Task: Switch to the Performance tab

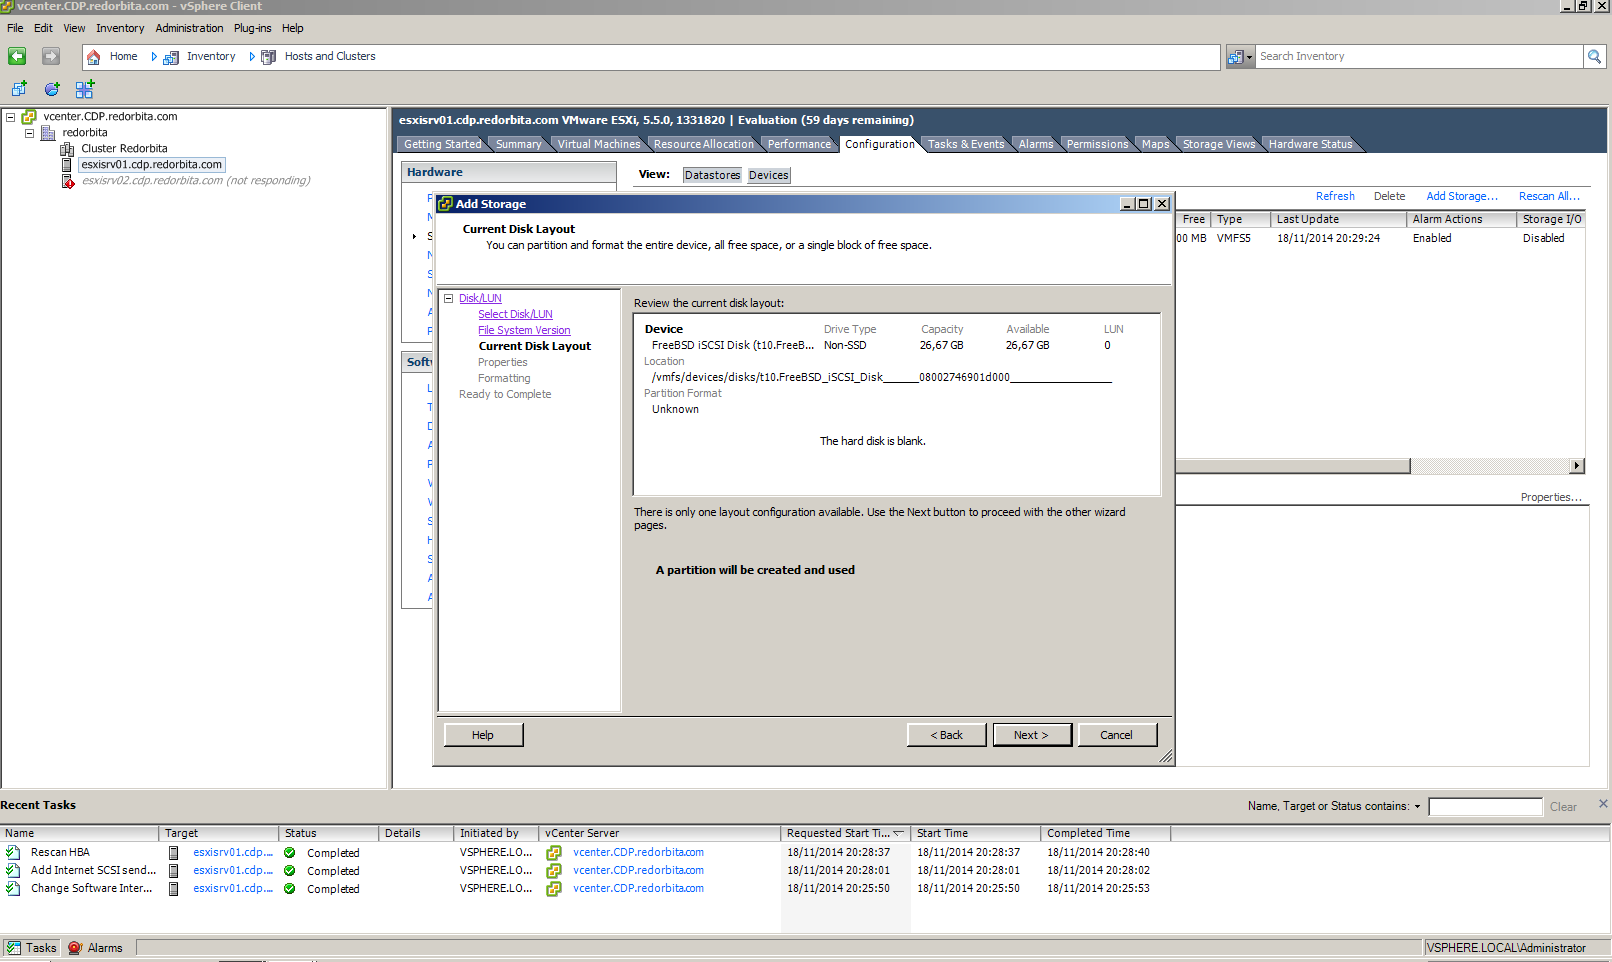Action: point(798,144)
